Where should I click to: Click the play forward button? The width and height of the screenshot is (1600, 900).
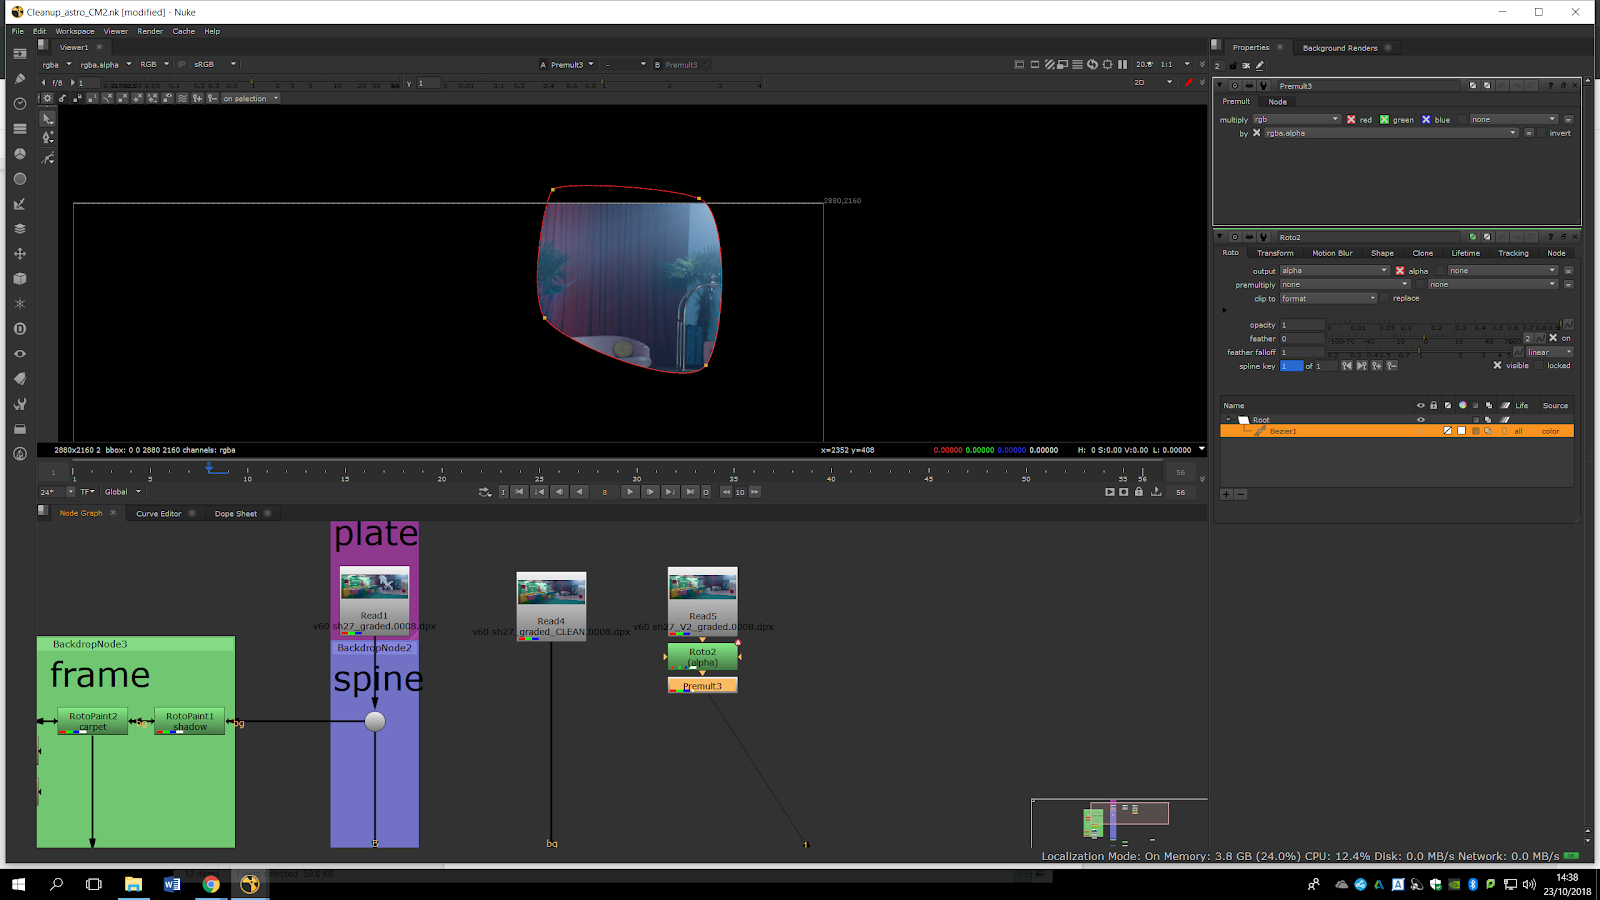629,492
